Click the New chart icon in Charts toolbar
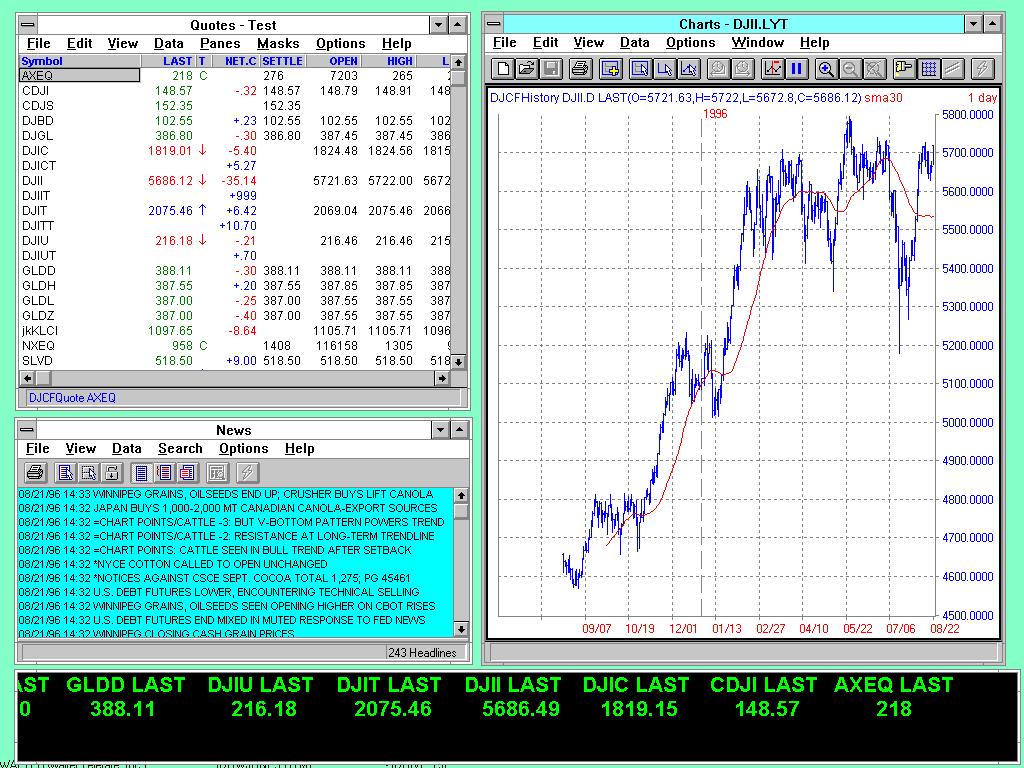This screenshot has height=768, width=1024. (x=503, y=69)
